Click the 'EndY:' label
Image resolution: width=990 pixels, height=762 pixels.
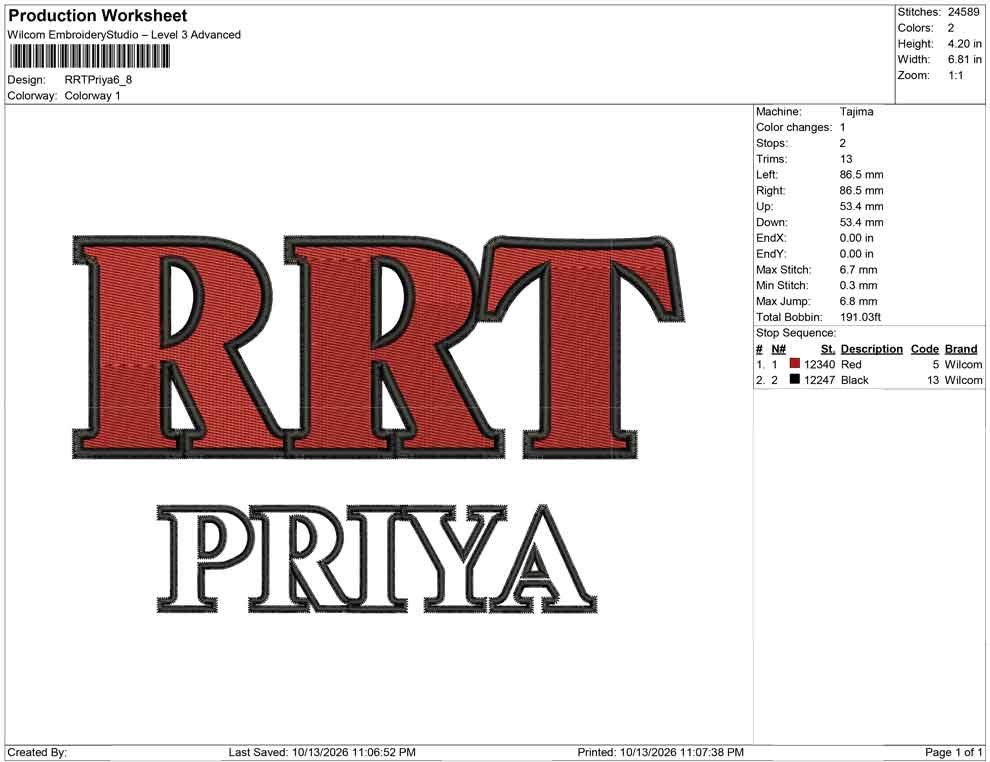click(x=771, y=254)
